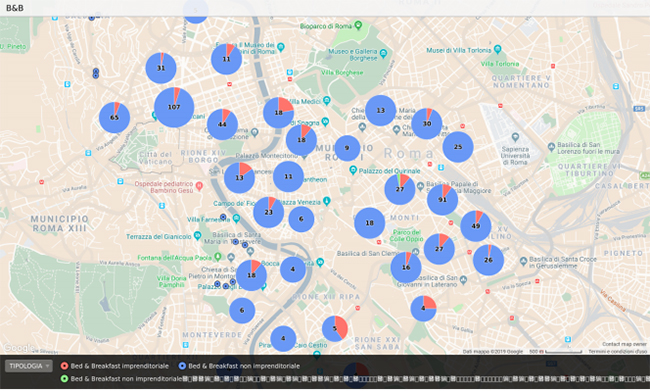Click the 18 cluster beside Villa Medici

click(279, 113)
